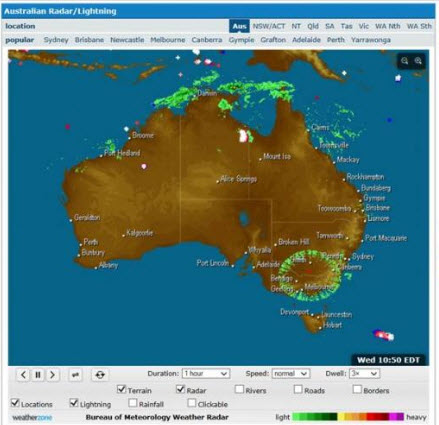This screenshot has width=439, height=425.
Task: Click the Alice Springs label on map
Action: click(x=238, y=179)
